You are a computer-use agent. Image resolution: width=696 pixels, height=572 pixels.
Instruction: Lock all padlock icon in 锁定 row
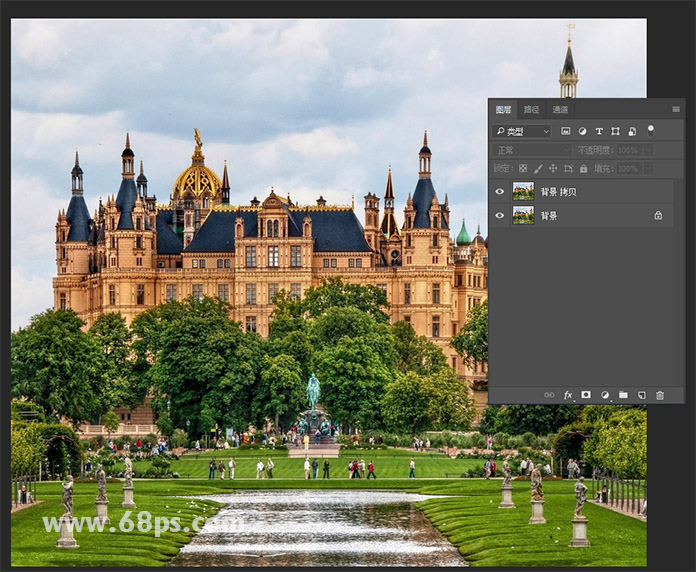coord(583,169)
